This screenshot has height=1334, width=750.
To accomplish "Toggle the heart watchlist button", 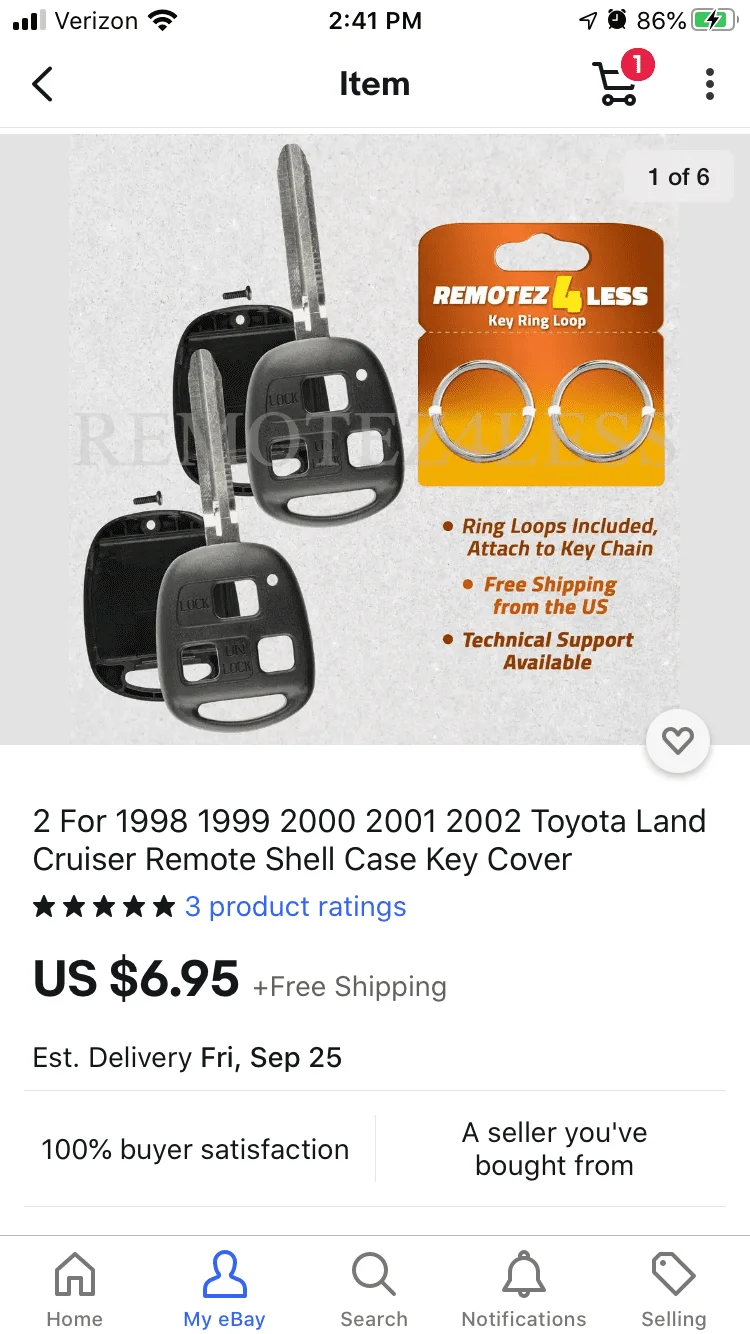I will point(678,741).
